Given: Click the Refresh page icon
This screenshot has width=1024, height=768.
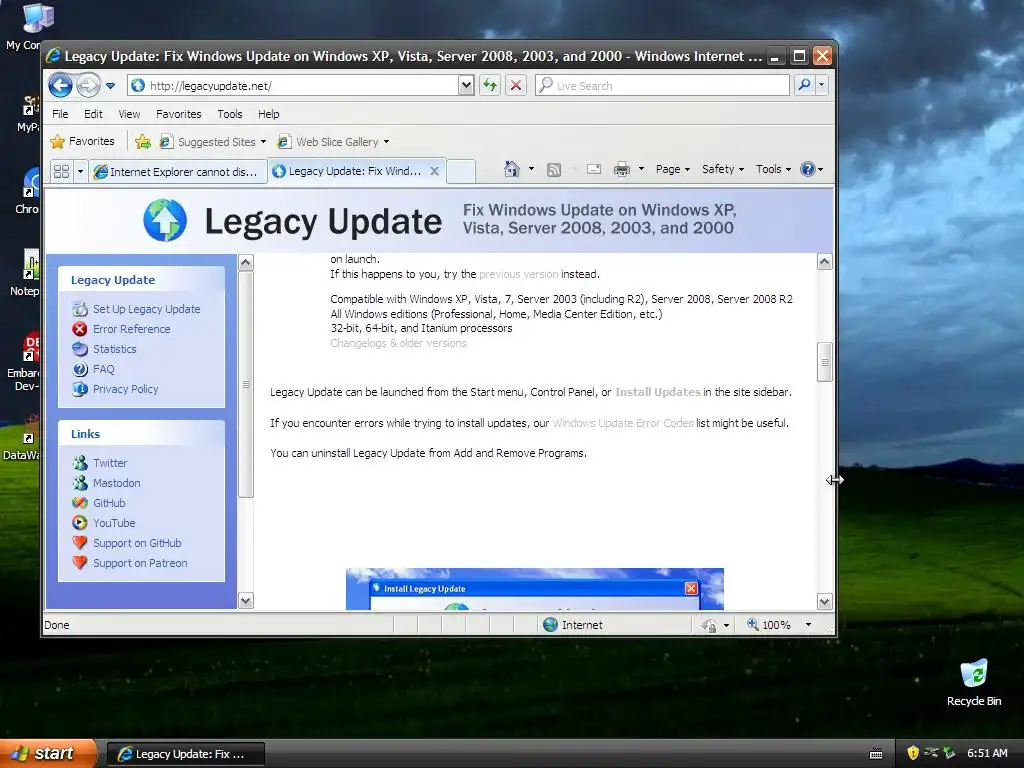Looking at the screenshot, I should pos(490,86).
